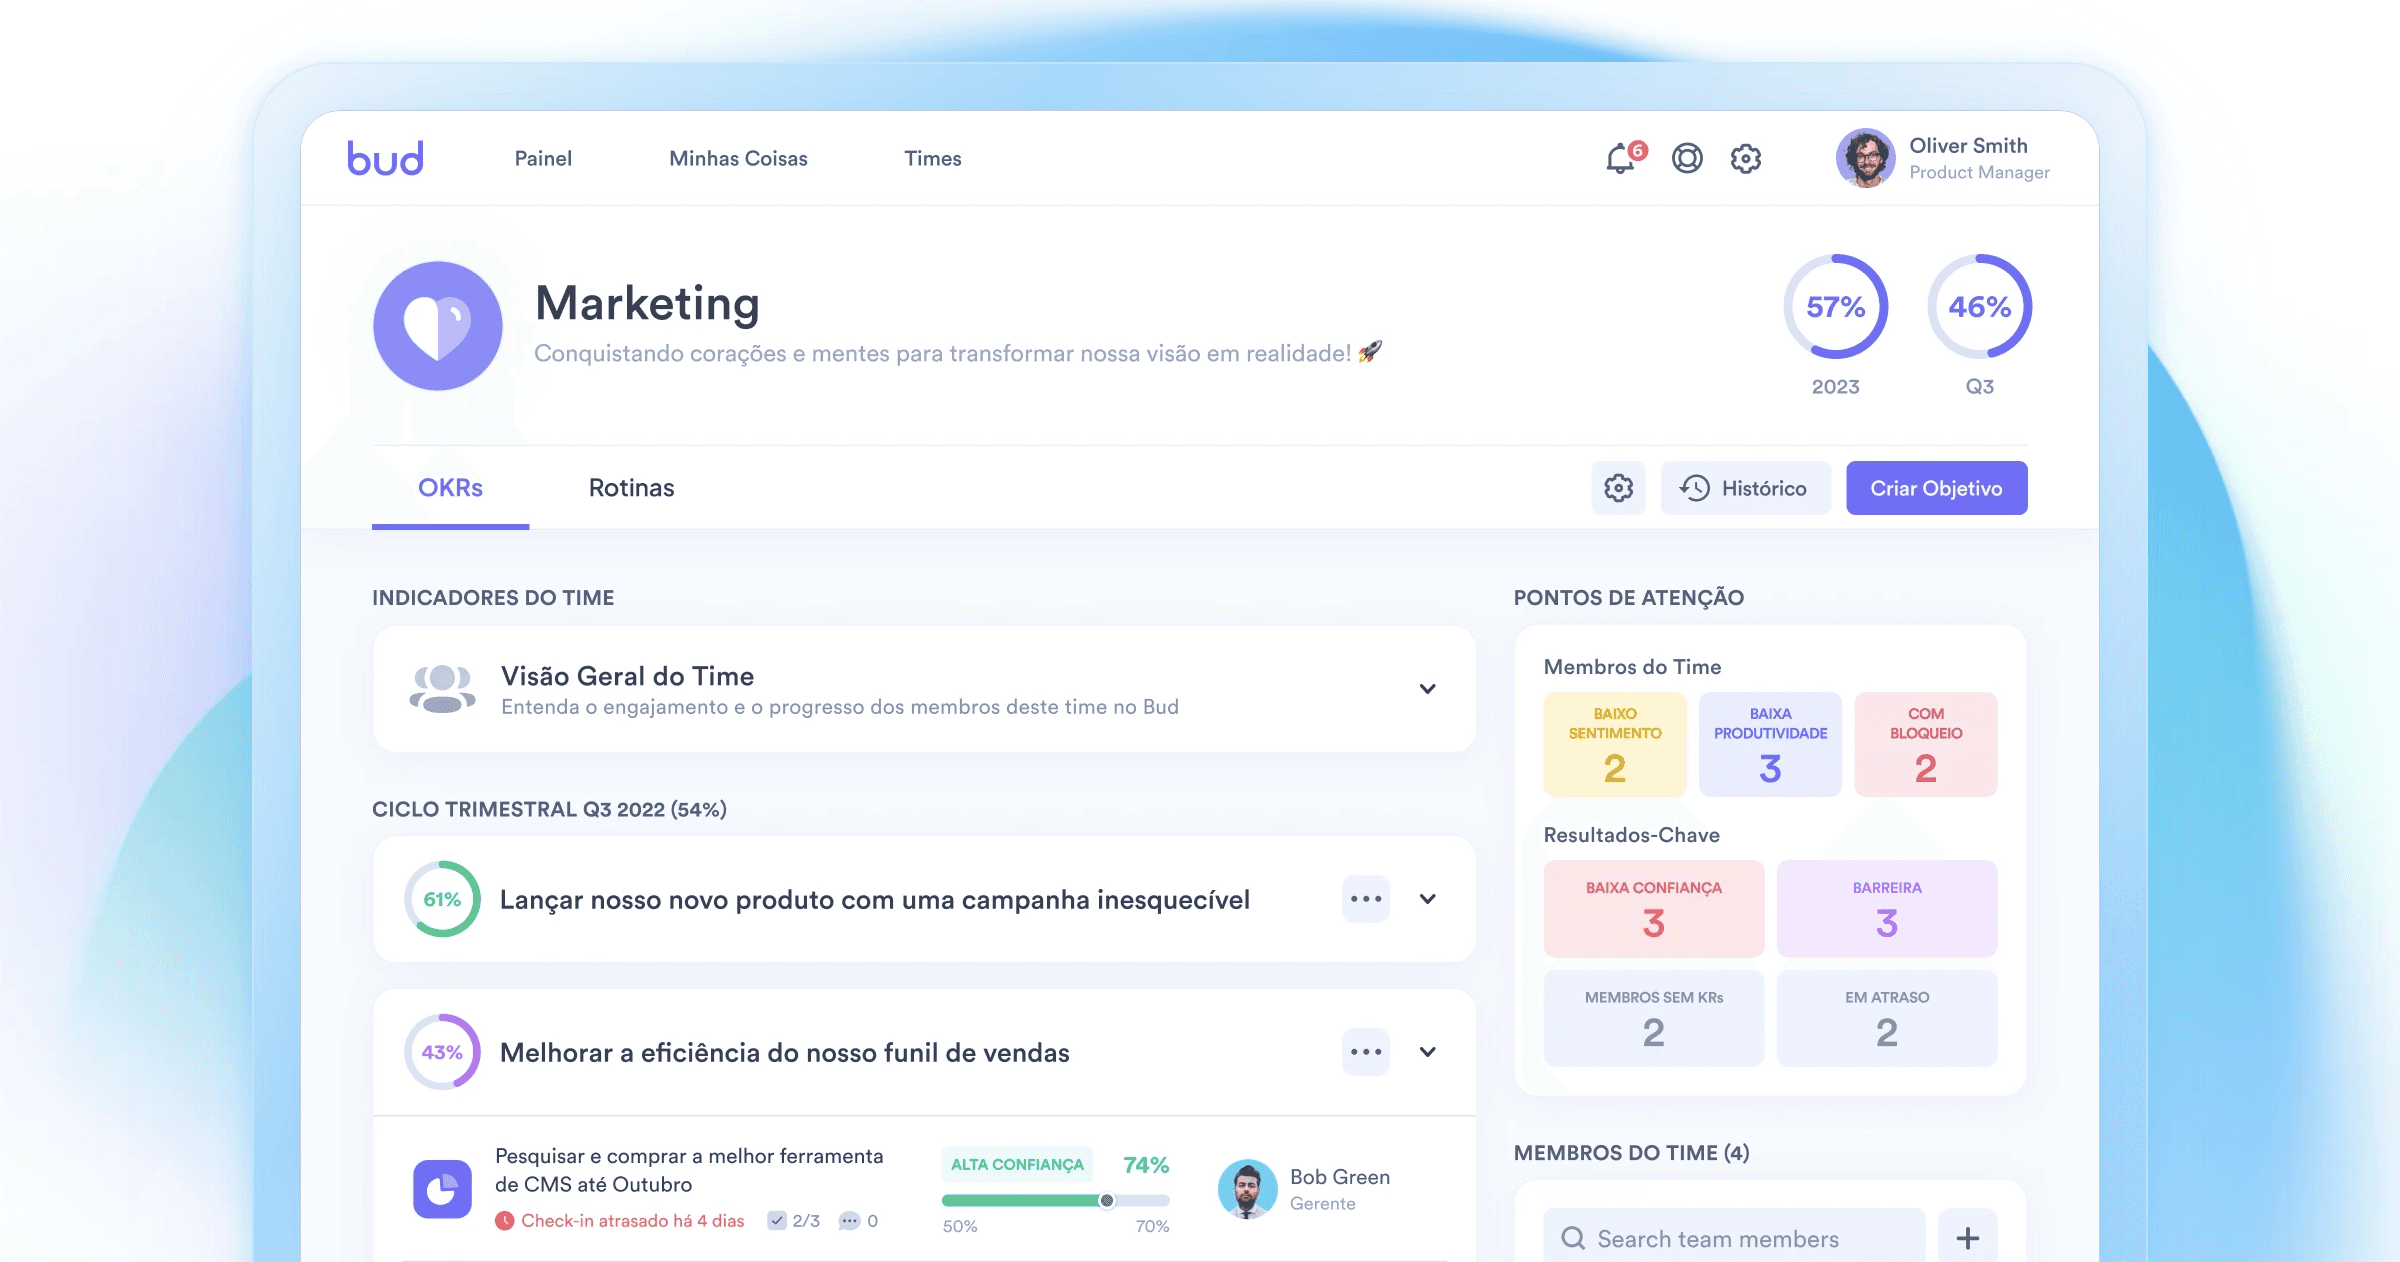This screenshot has width=2400, height=1262.
Task: Select the Alta Confiança status badge
Action: [x=1017, y=1164]
